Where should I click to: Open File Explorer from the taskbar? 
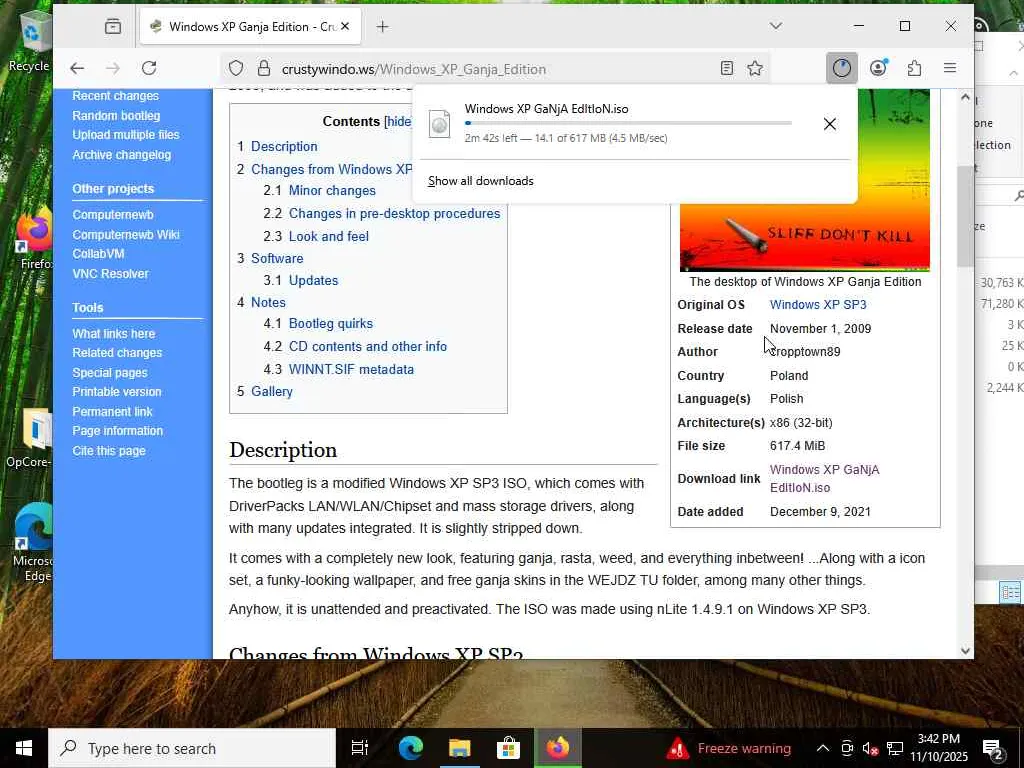point(459,748)
